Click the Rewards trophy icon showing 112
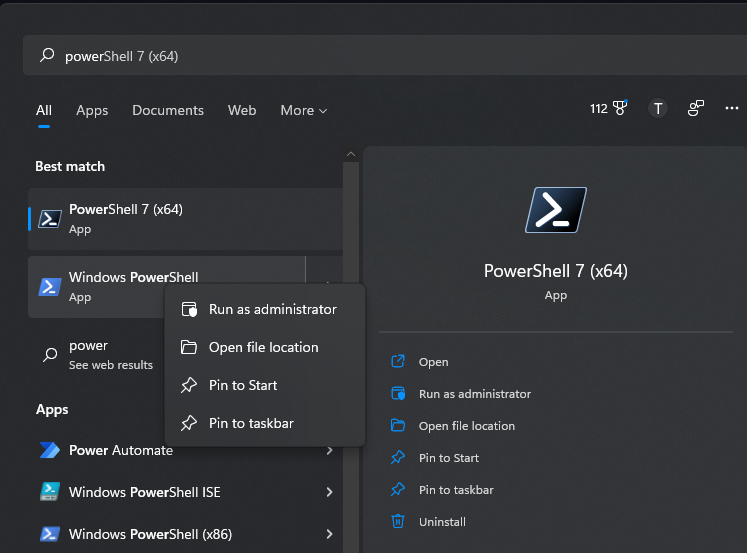This screenshot has height=553, width=747. [620, 109]
